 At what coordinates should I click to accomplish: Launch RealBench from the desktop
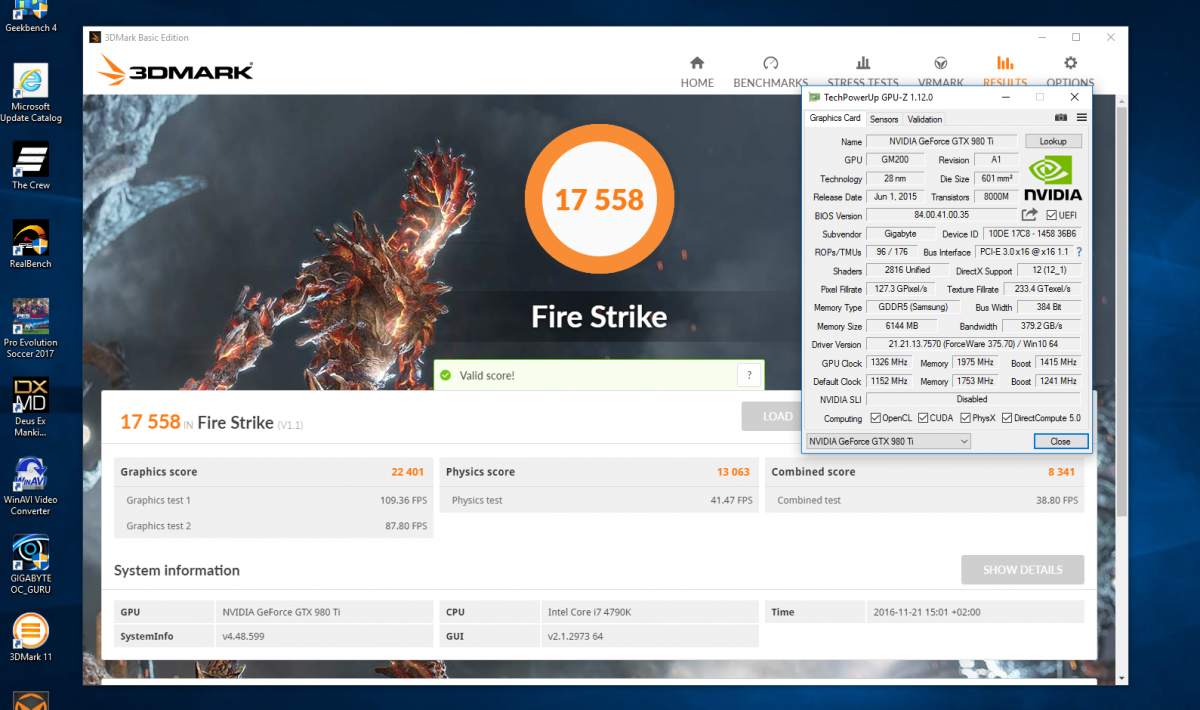[x=31, y=245]
